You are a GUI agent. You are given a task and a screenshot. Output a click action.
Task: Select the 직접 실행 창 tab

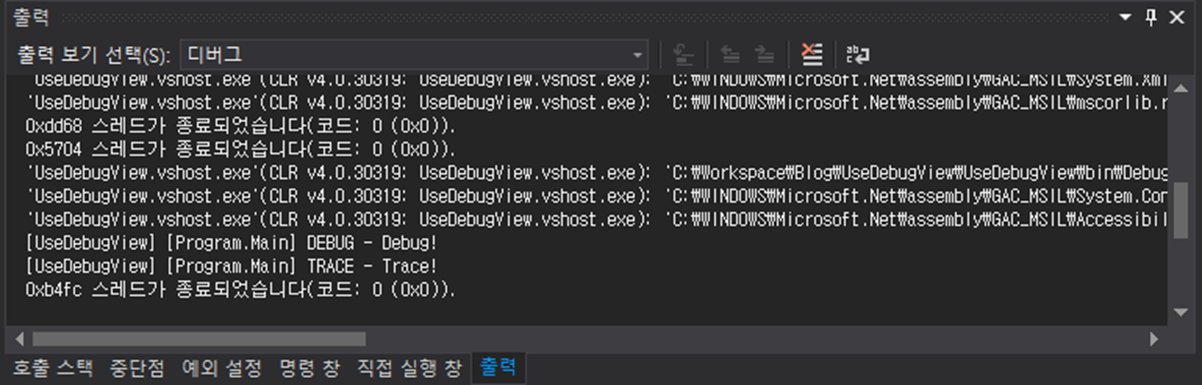point(410,367)
